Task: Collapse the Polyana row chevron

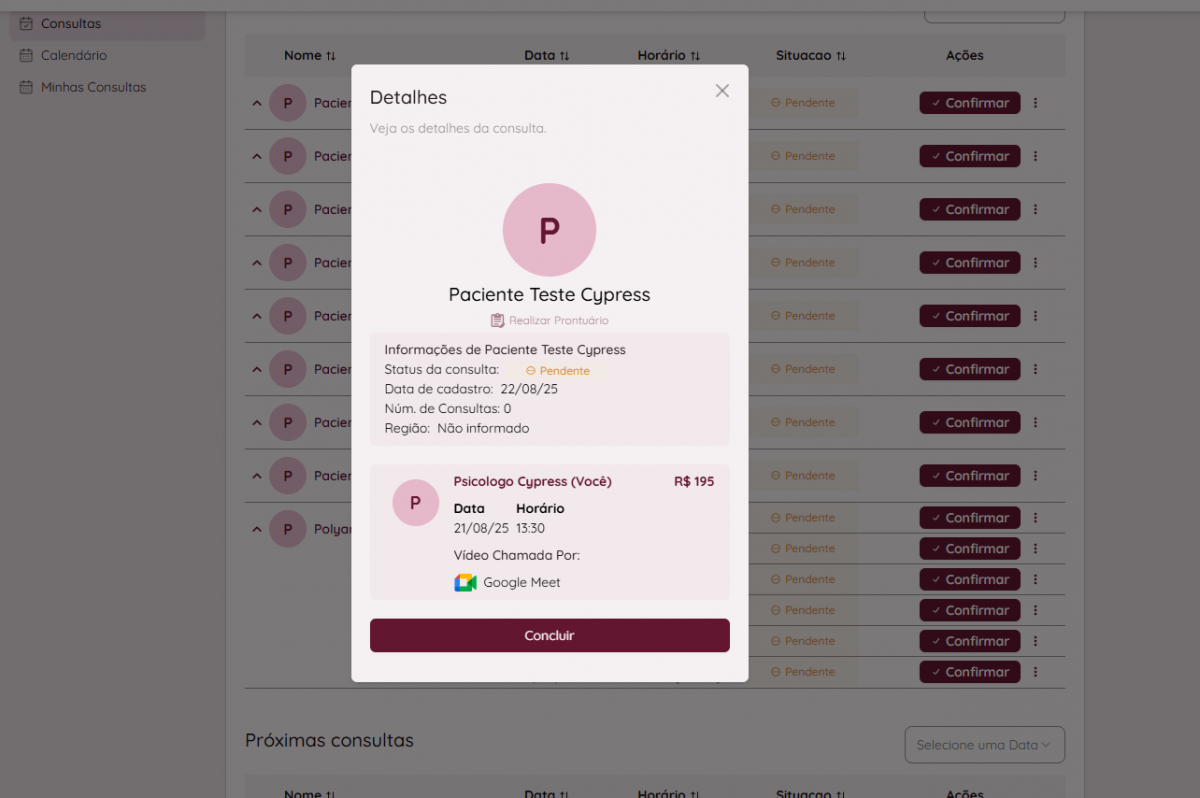Action: [256, 529]
